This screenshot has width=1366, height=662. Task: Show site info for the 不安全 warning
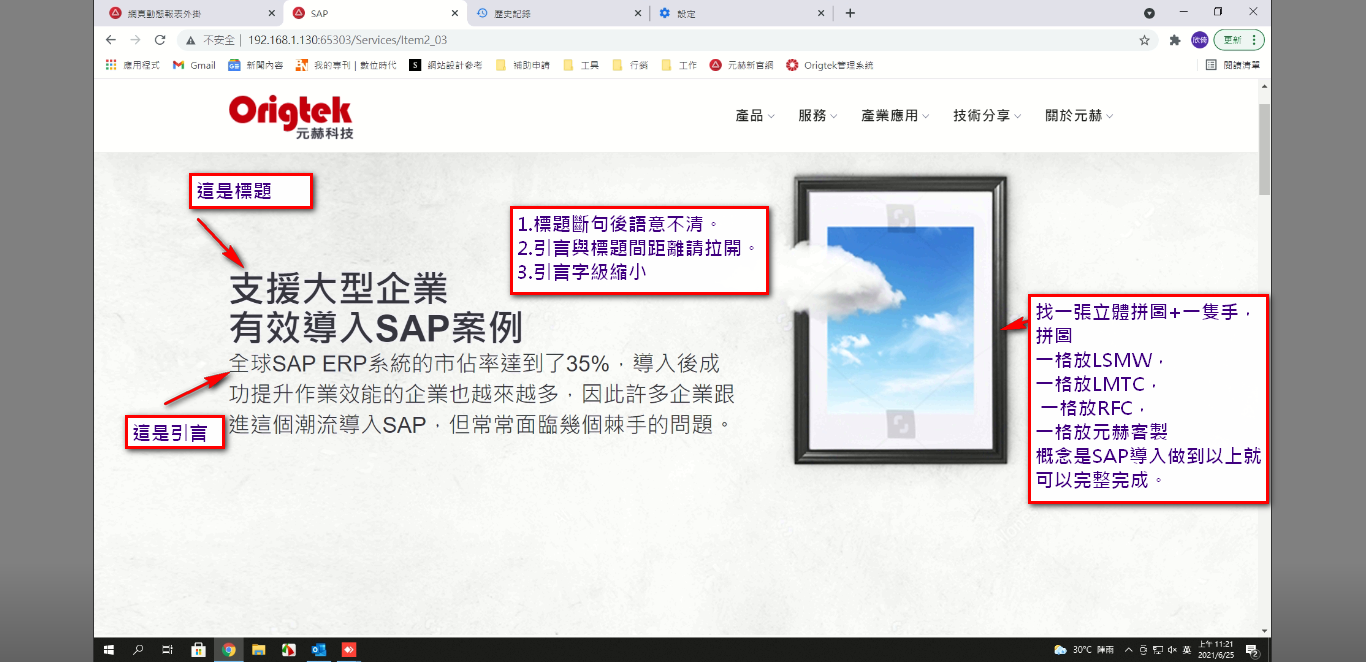click(210, 40)
